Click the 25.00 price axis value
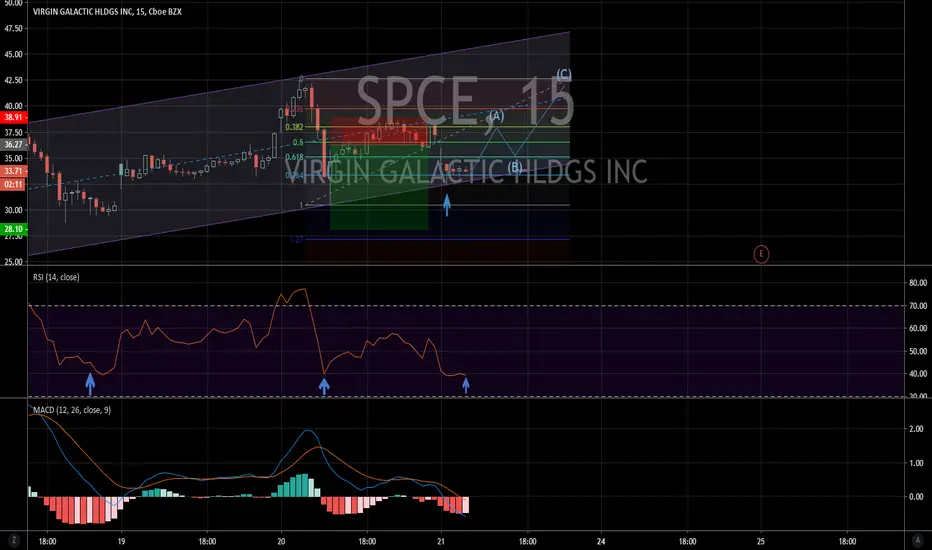This screenshot has height=550, width=932. [x=13, y=262]
